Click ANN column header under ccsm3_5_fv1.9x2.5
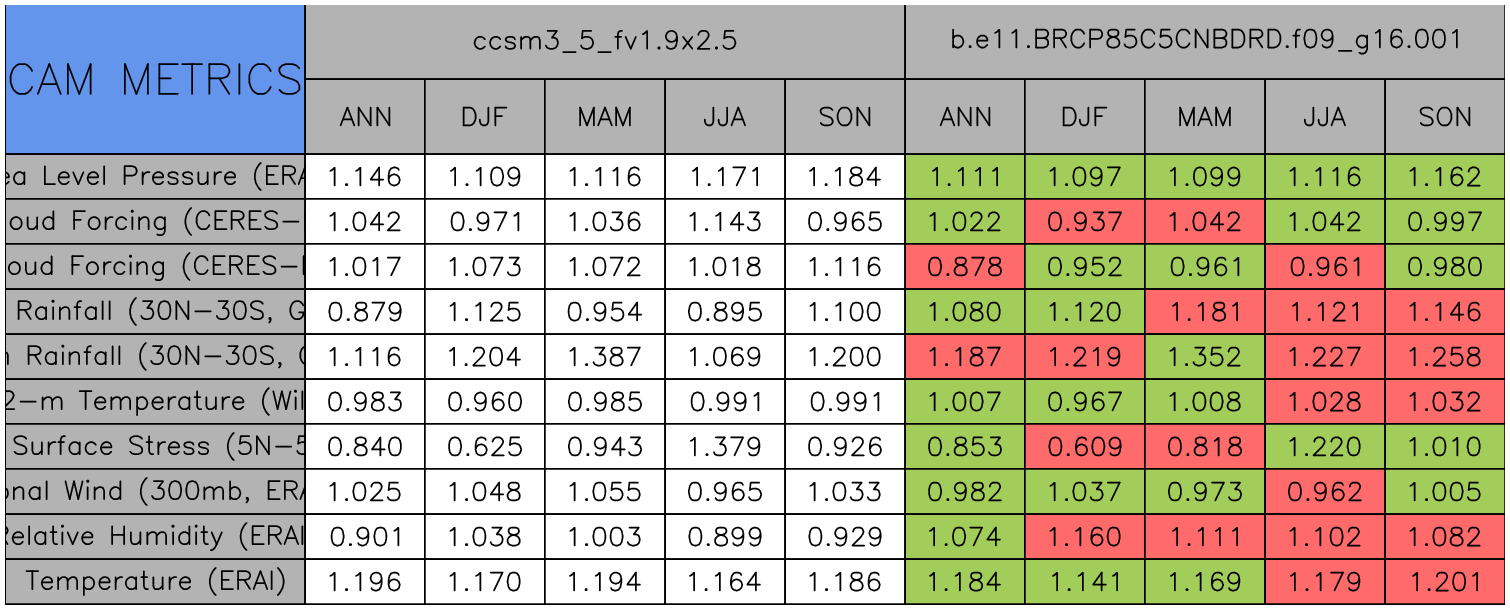The width and height of the screenshot is (1510, 610). (x=365, y=117)
